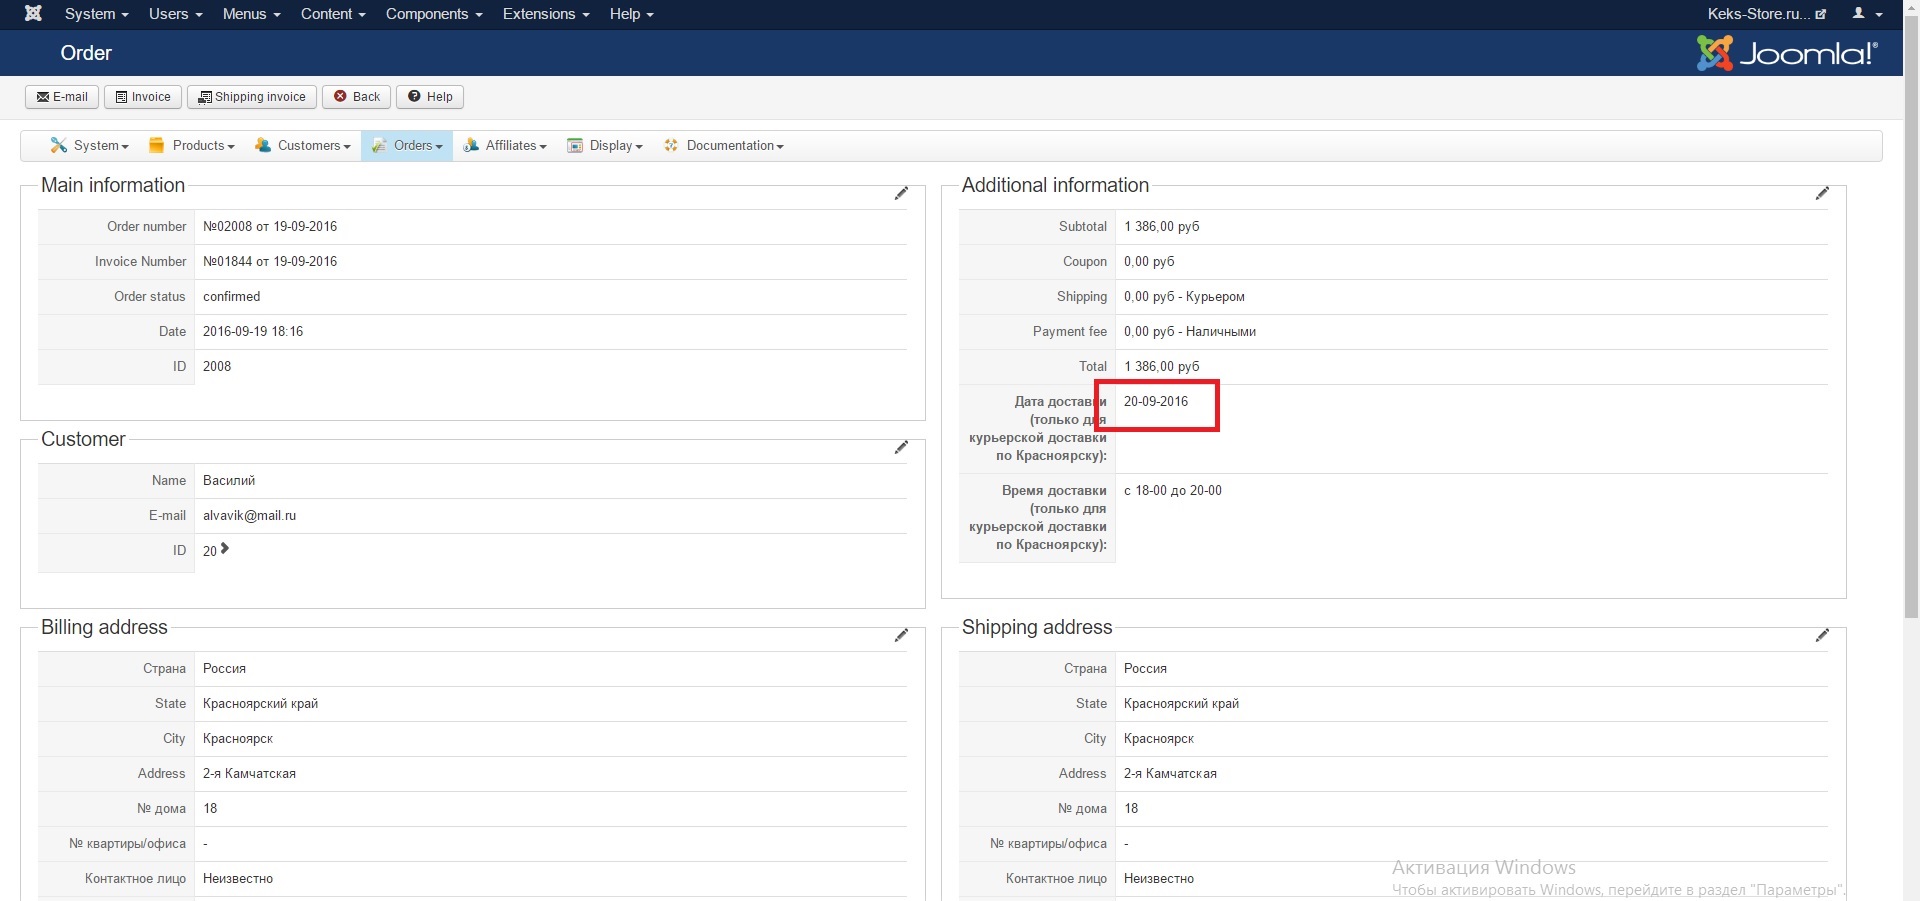Open the Extensions admin menu
The image size is (1920, 901).
(546, 14)
